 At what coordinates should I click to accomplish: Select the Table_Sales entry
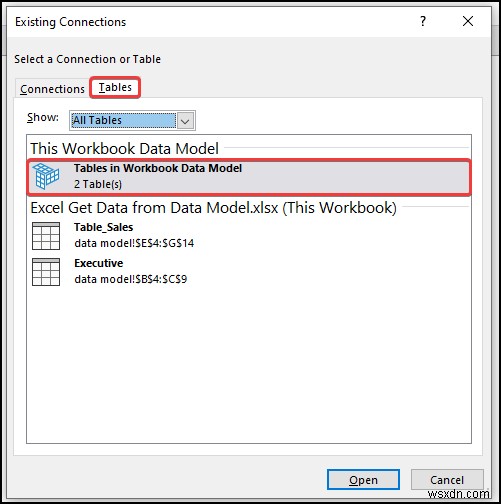(x=249, y=235)
